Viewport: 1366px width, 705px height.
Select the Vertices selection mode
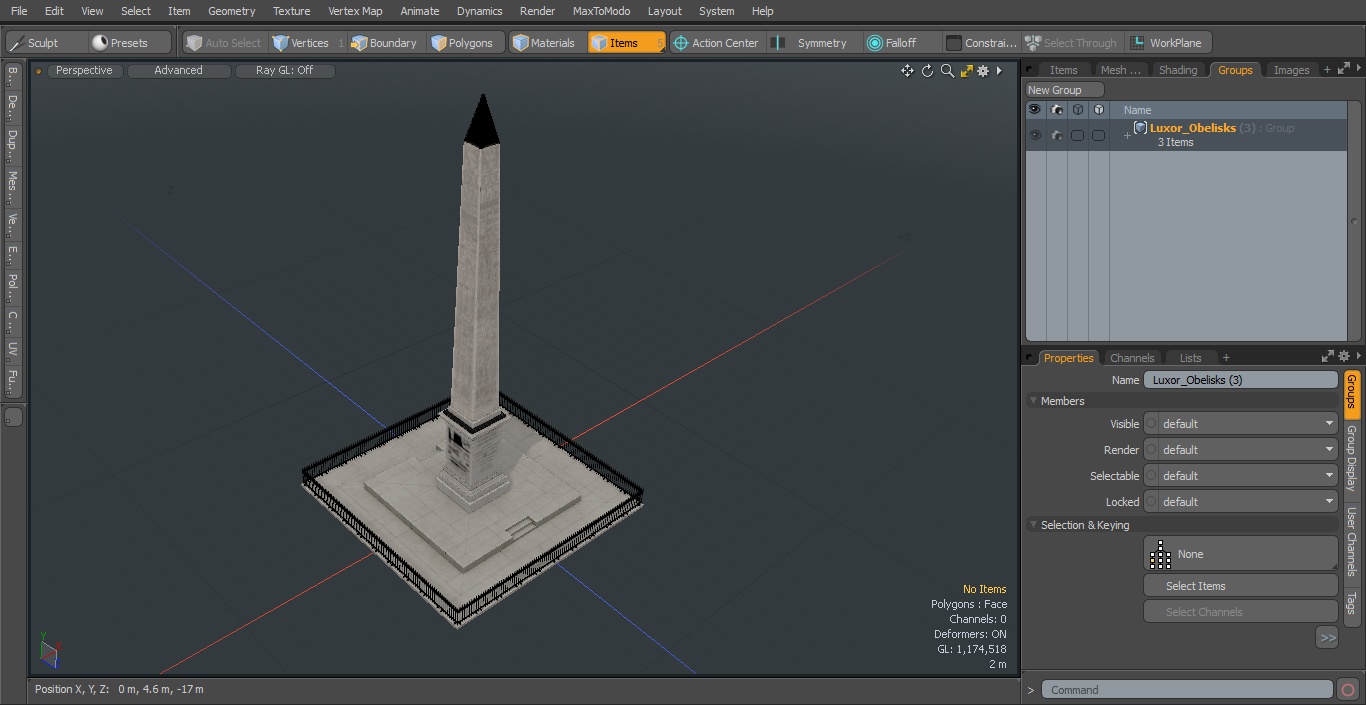coord(308,43)
